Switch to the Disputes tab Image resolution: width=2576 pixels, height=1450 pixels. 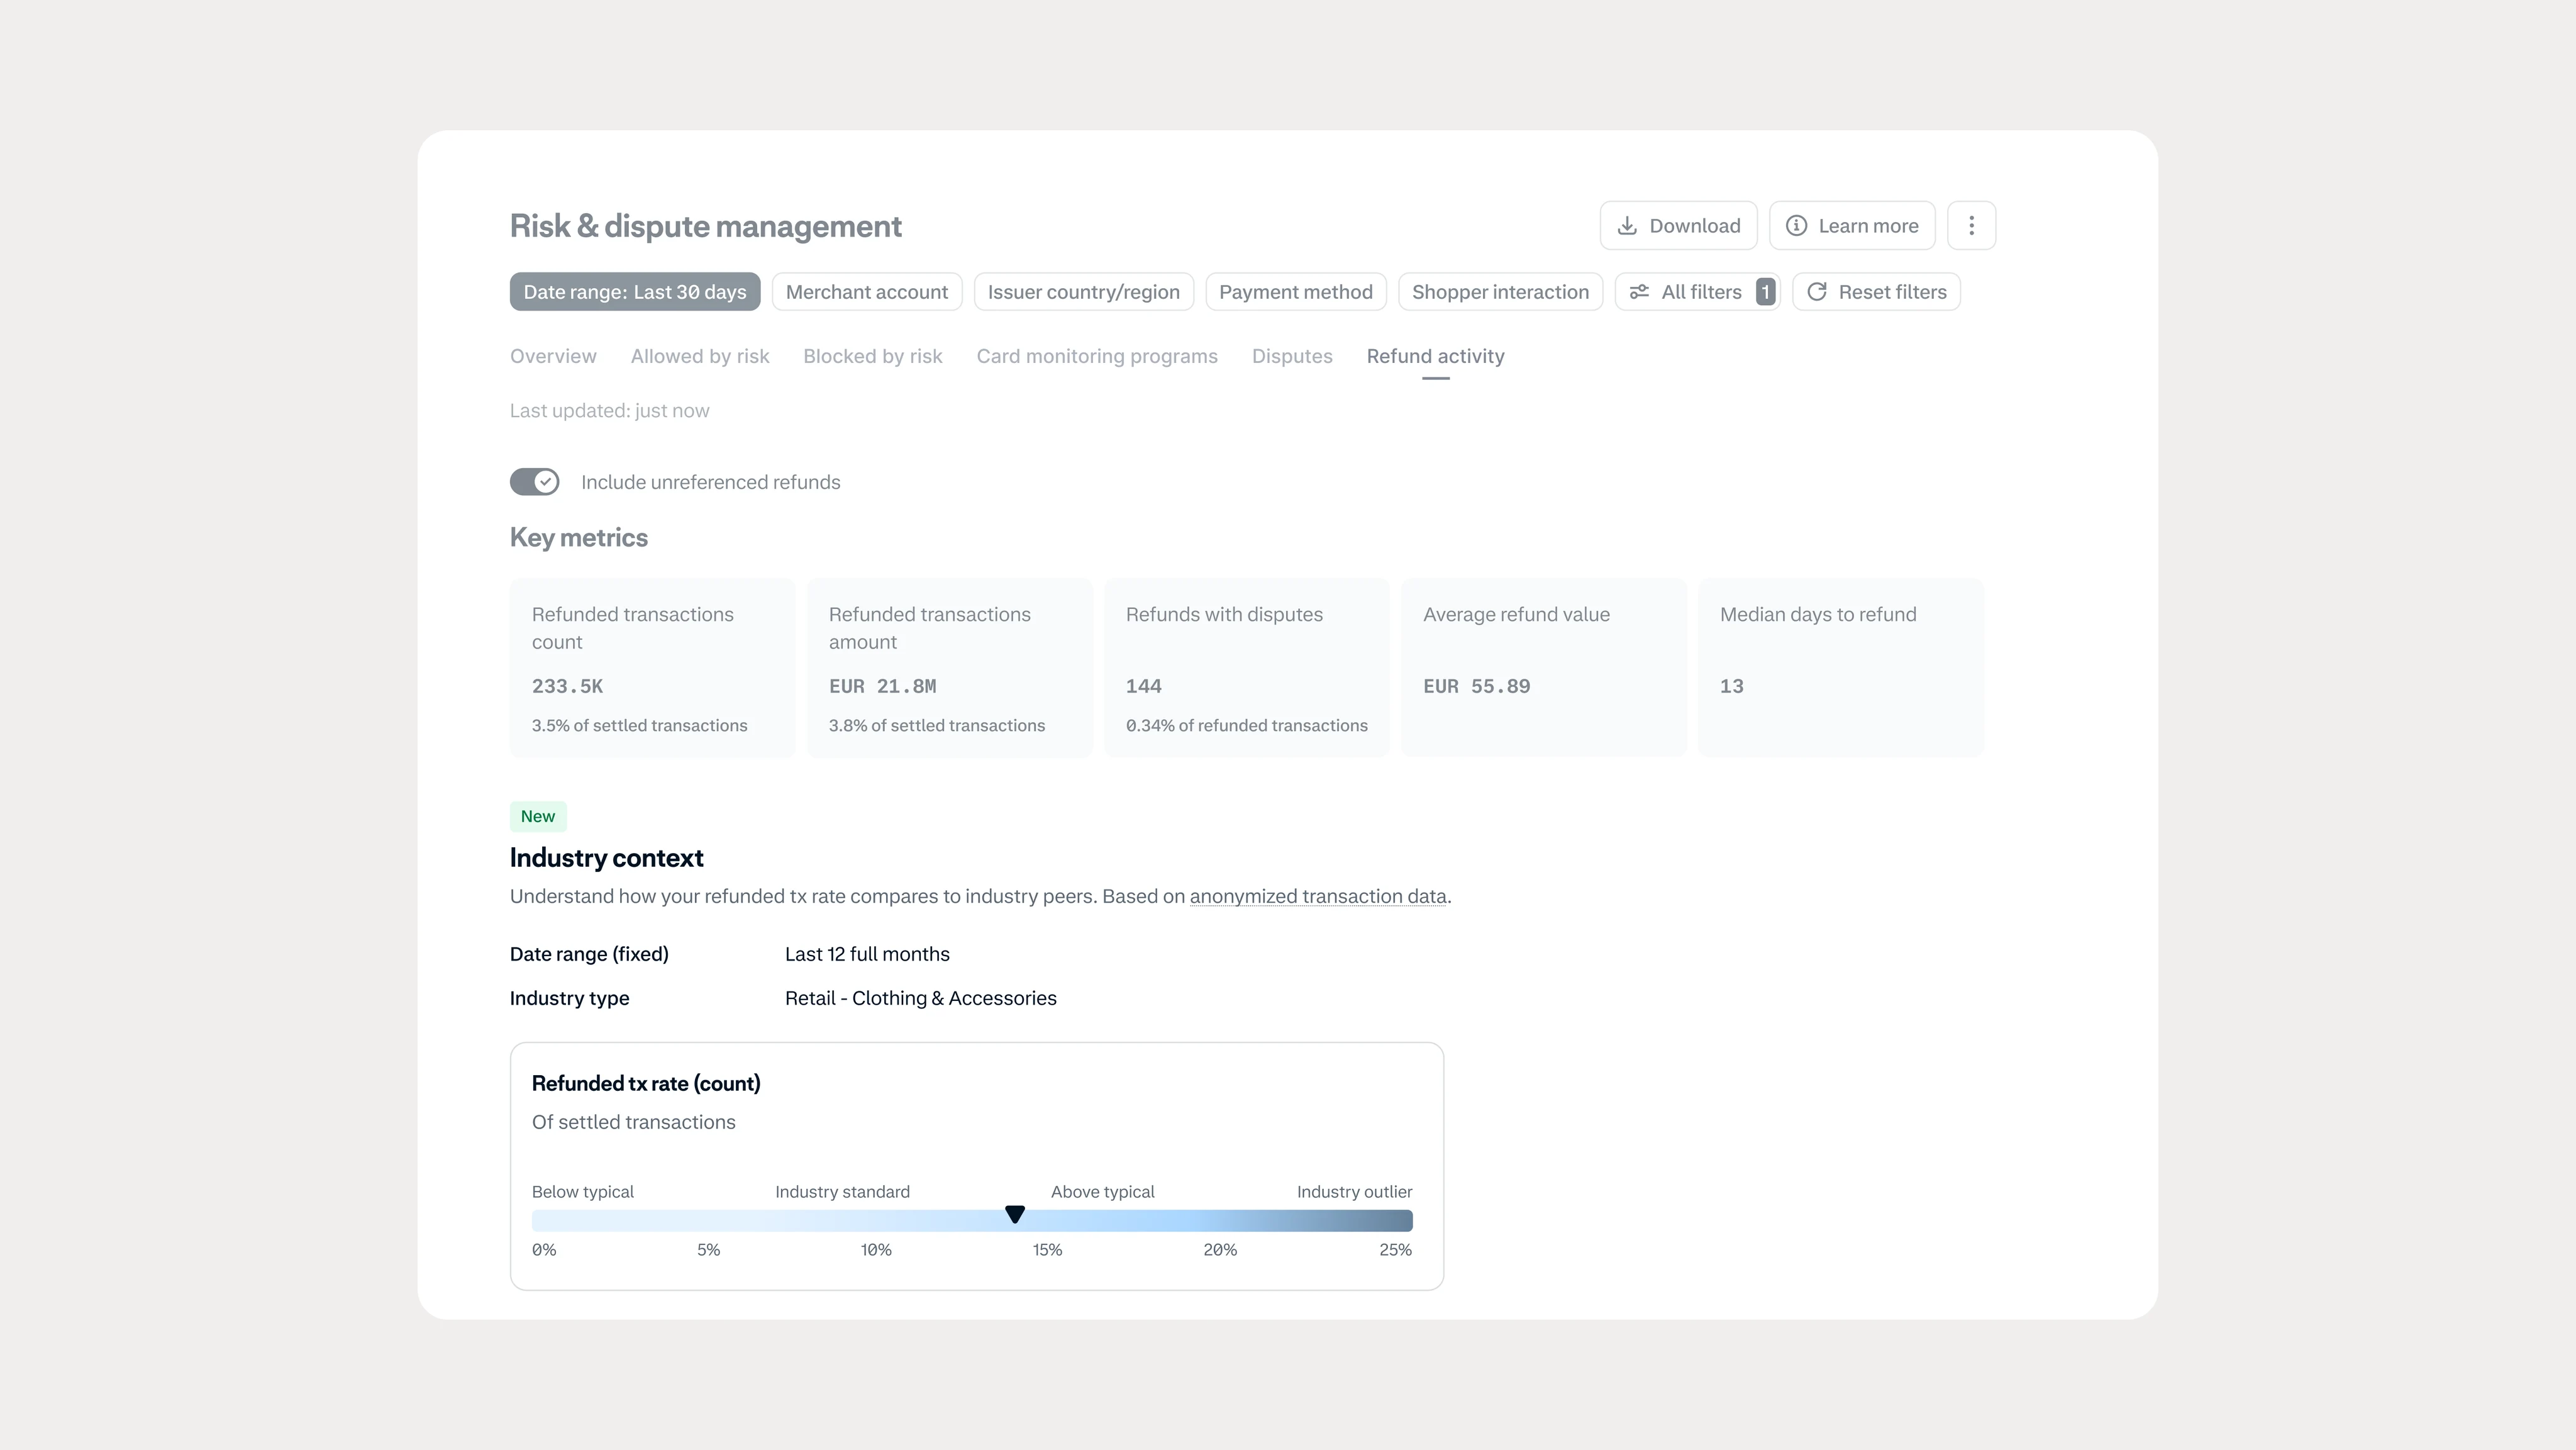click(x=1292, y=356)
